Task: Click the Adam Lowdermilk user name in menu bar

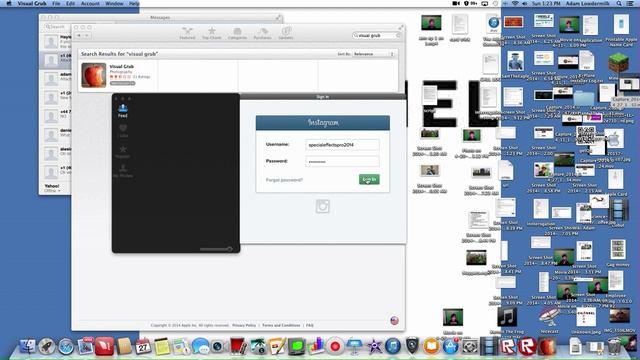Action: coord(587,3)
